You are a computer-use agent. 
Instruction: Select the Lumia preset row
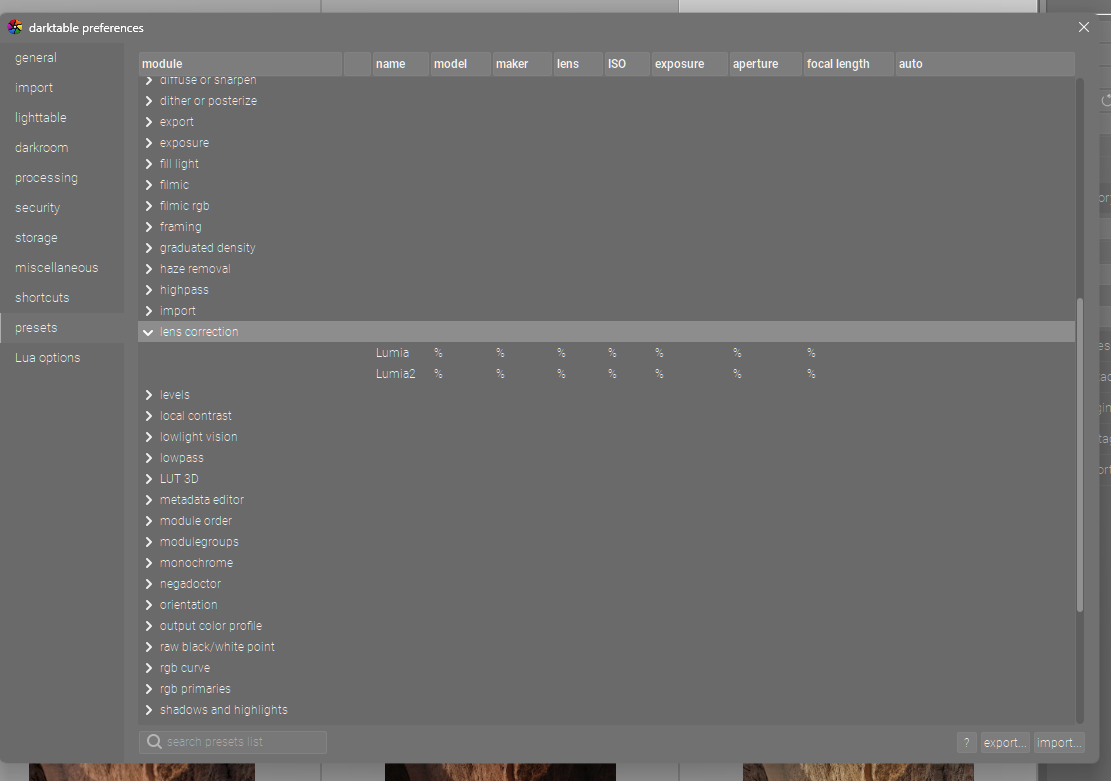coord(607,353)
